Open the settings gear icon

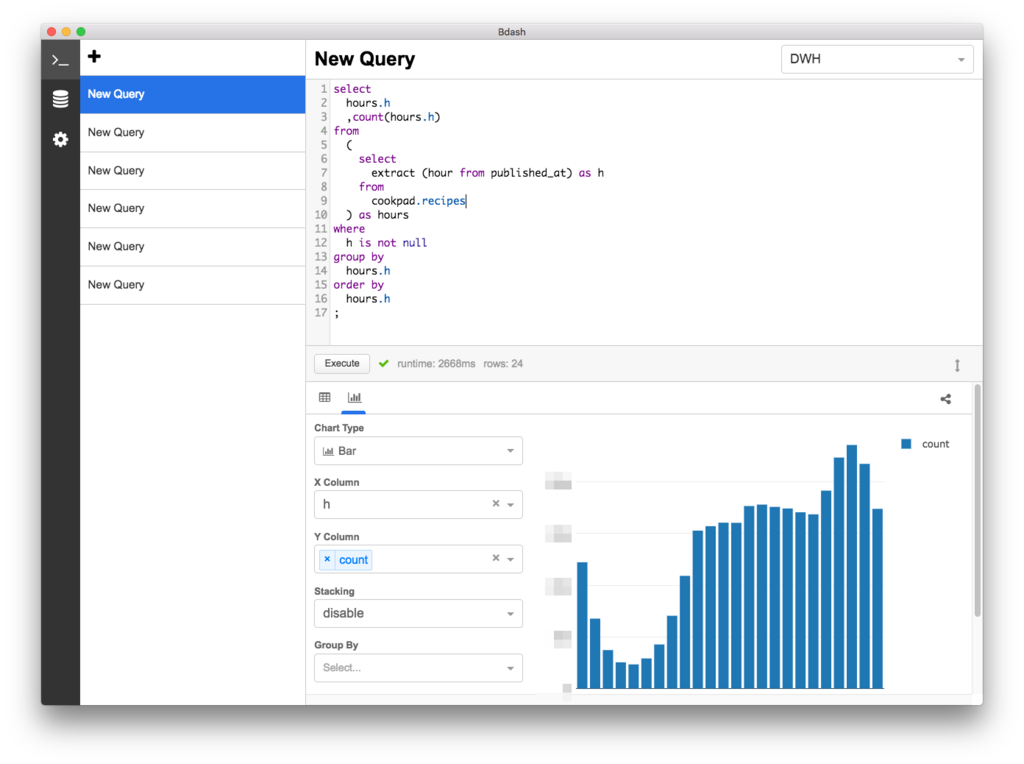click(60, 139)
